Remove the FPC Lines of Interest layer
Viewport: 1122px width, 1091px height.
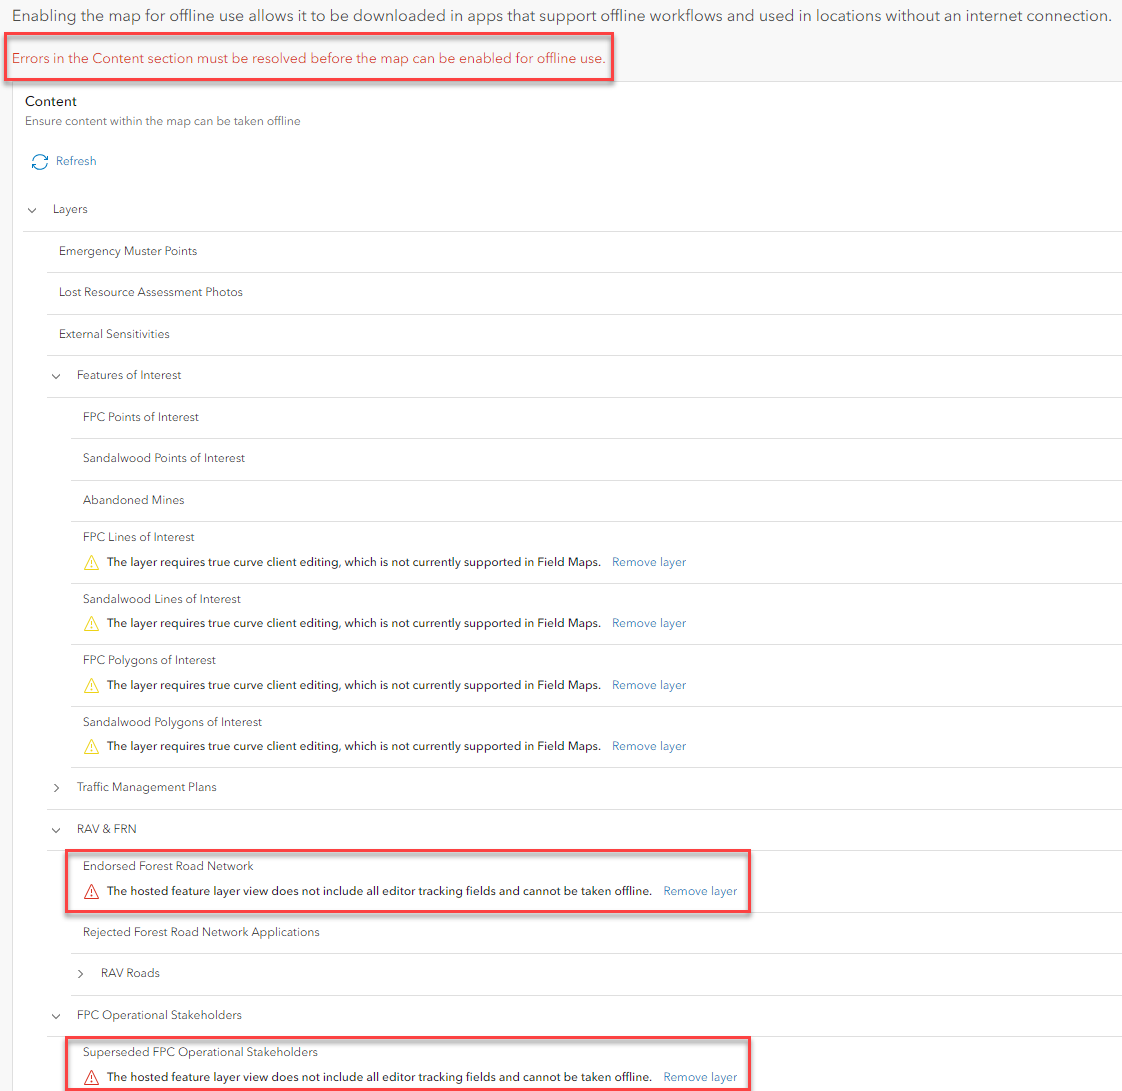coord(648,562)
